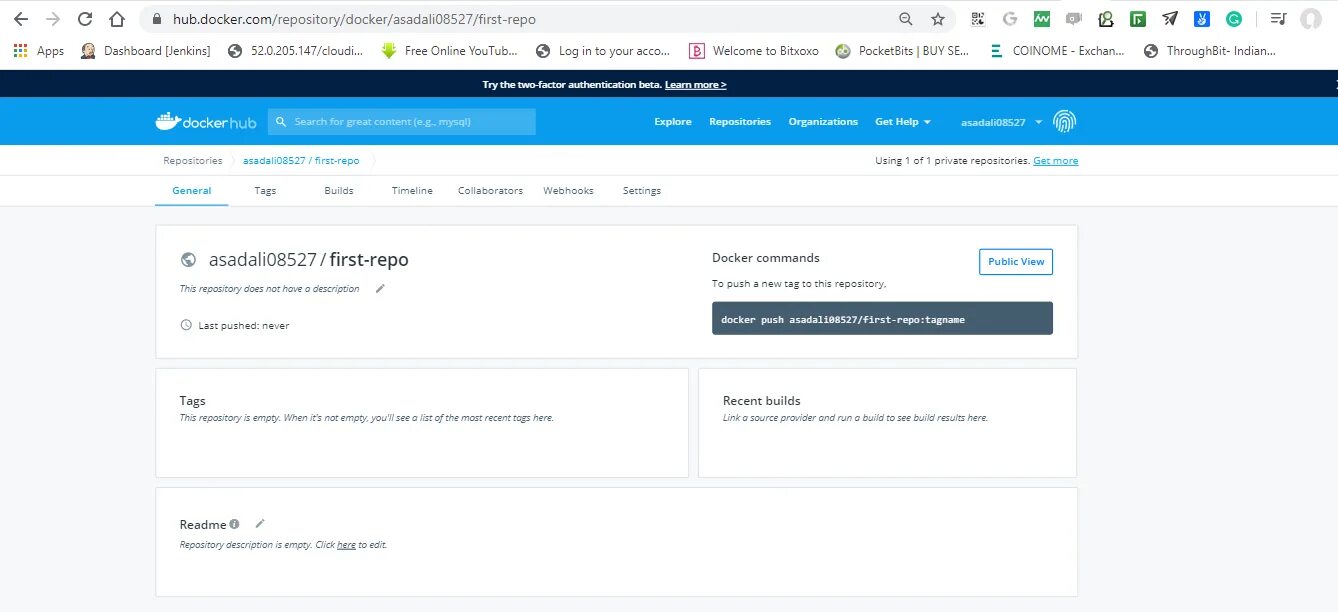Viewport: 1338px width, 612px height.
Task: Open the Builds tab
Action: (339, 190)
